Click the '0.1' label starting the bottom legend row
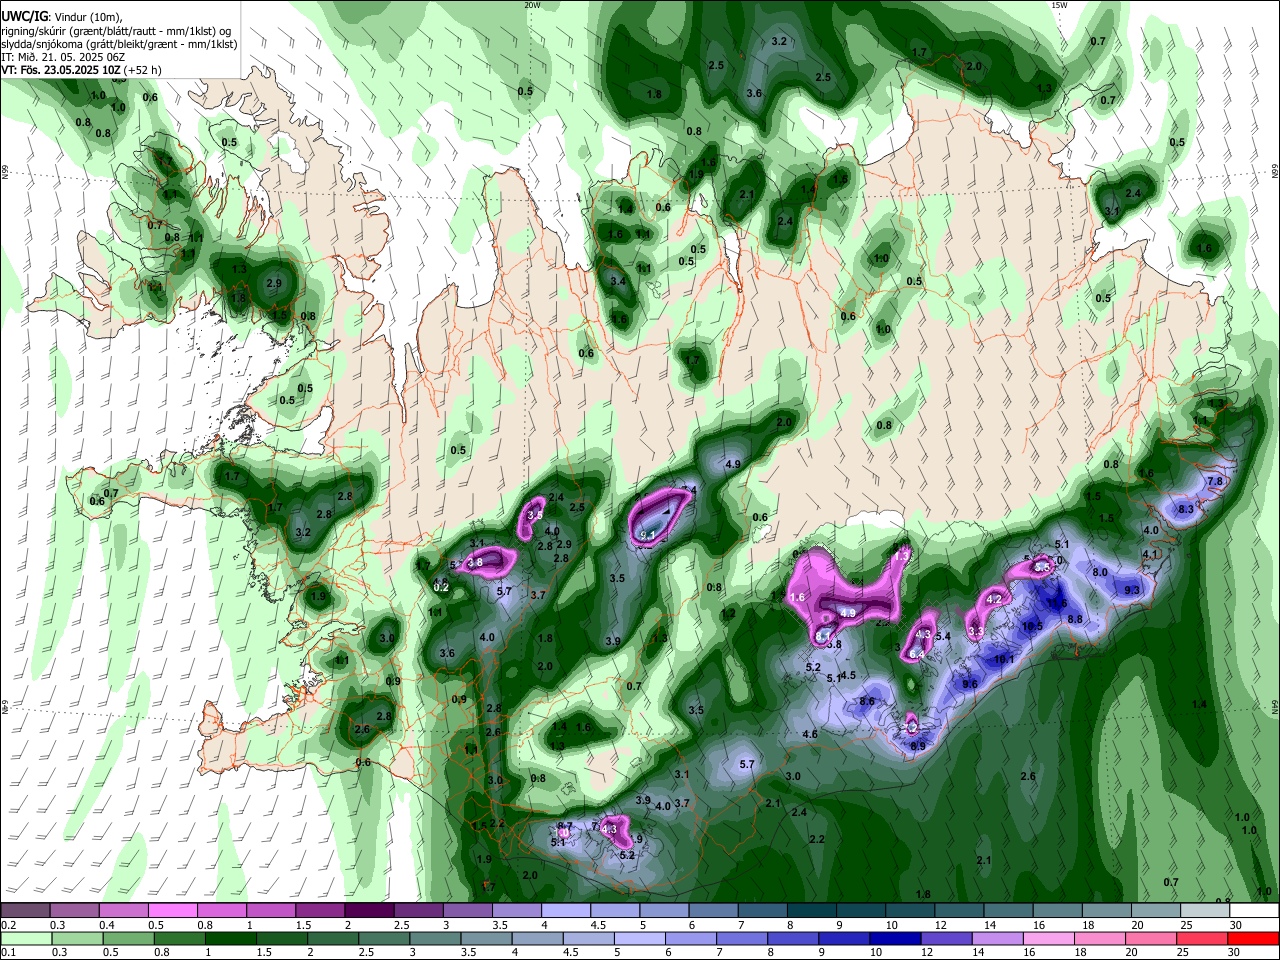Screen dimensions: 1280x960 (8, 954)
